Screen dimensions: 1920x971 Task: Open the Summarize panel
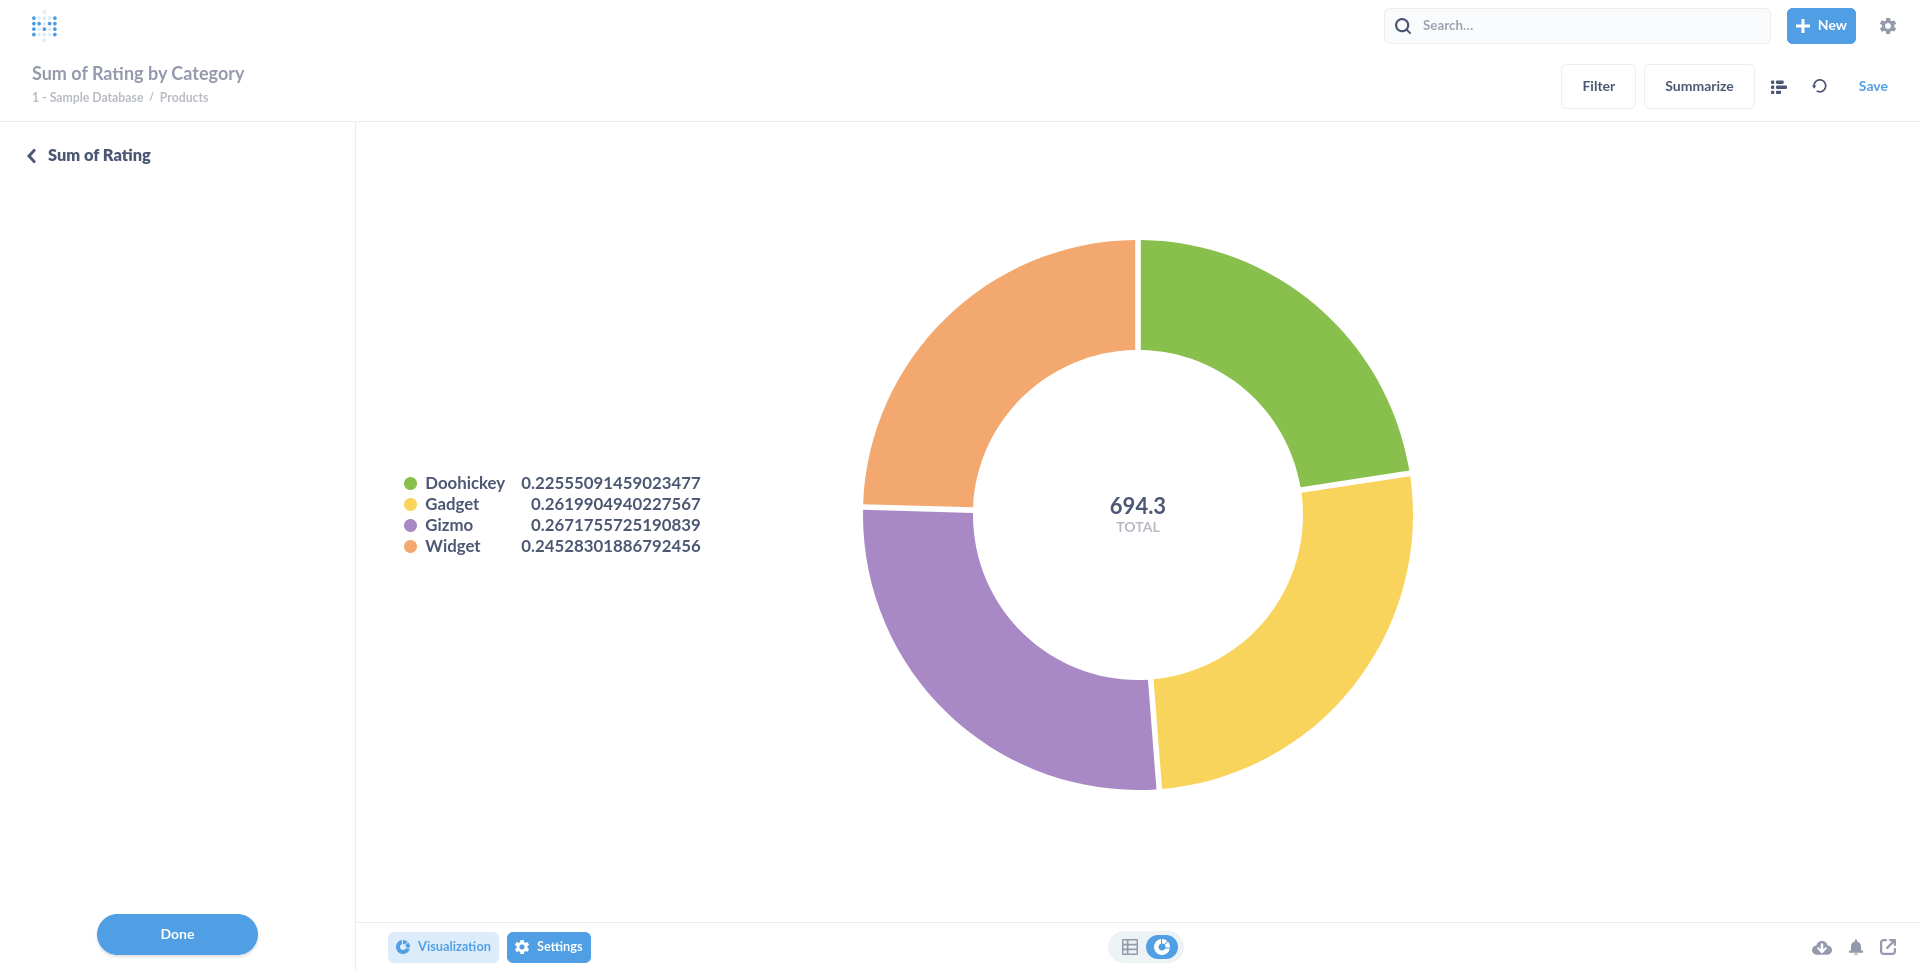(1699, 86)
